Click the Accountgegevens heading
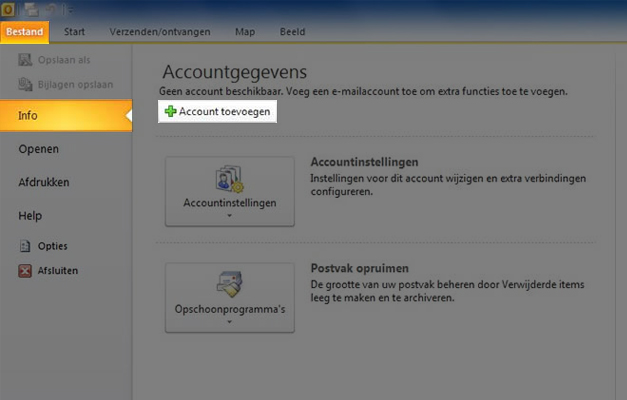This screenshot has width=627, height=400. (x=235, y=72)
